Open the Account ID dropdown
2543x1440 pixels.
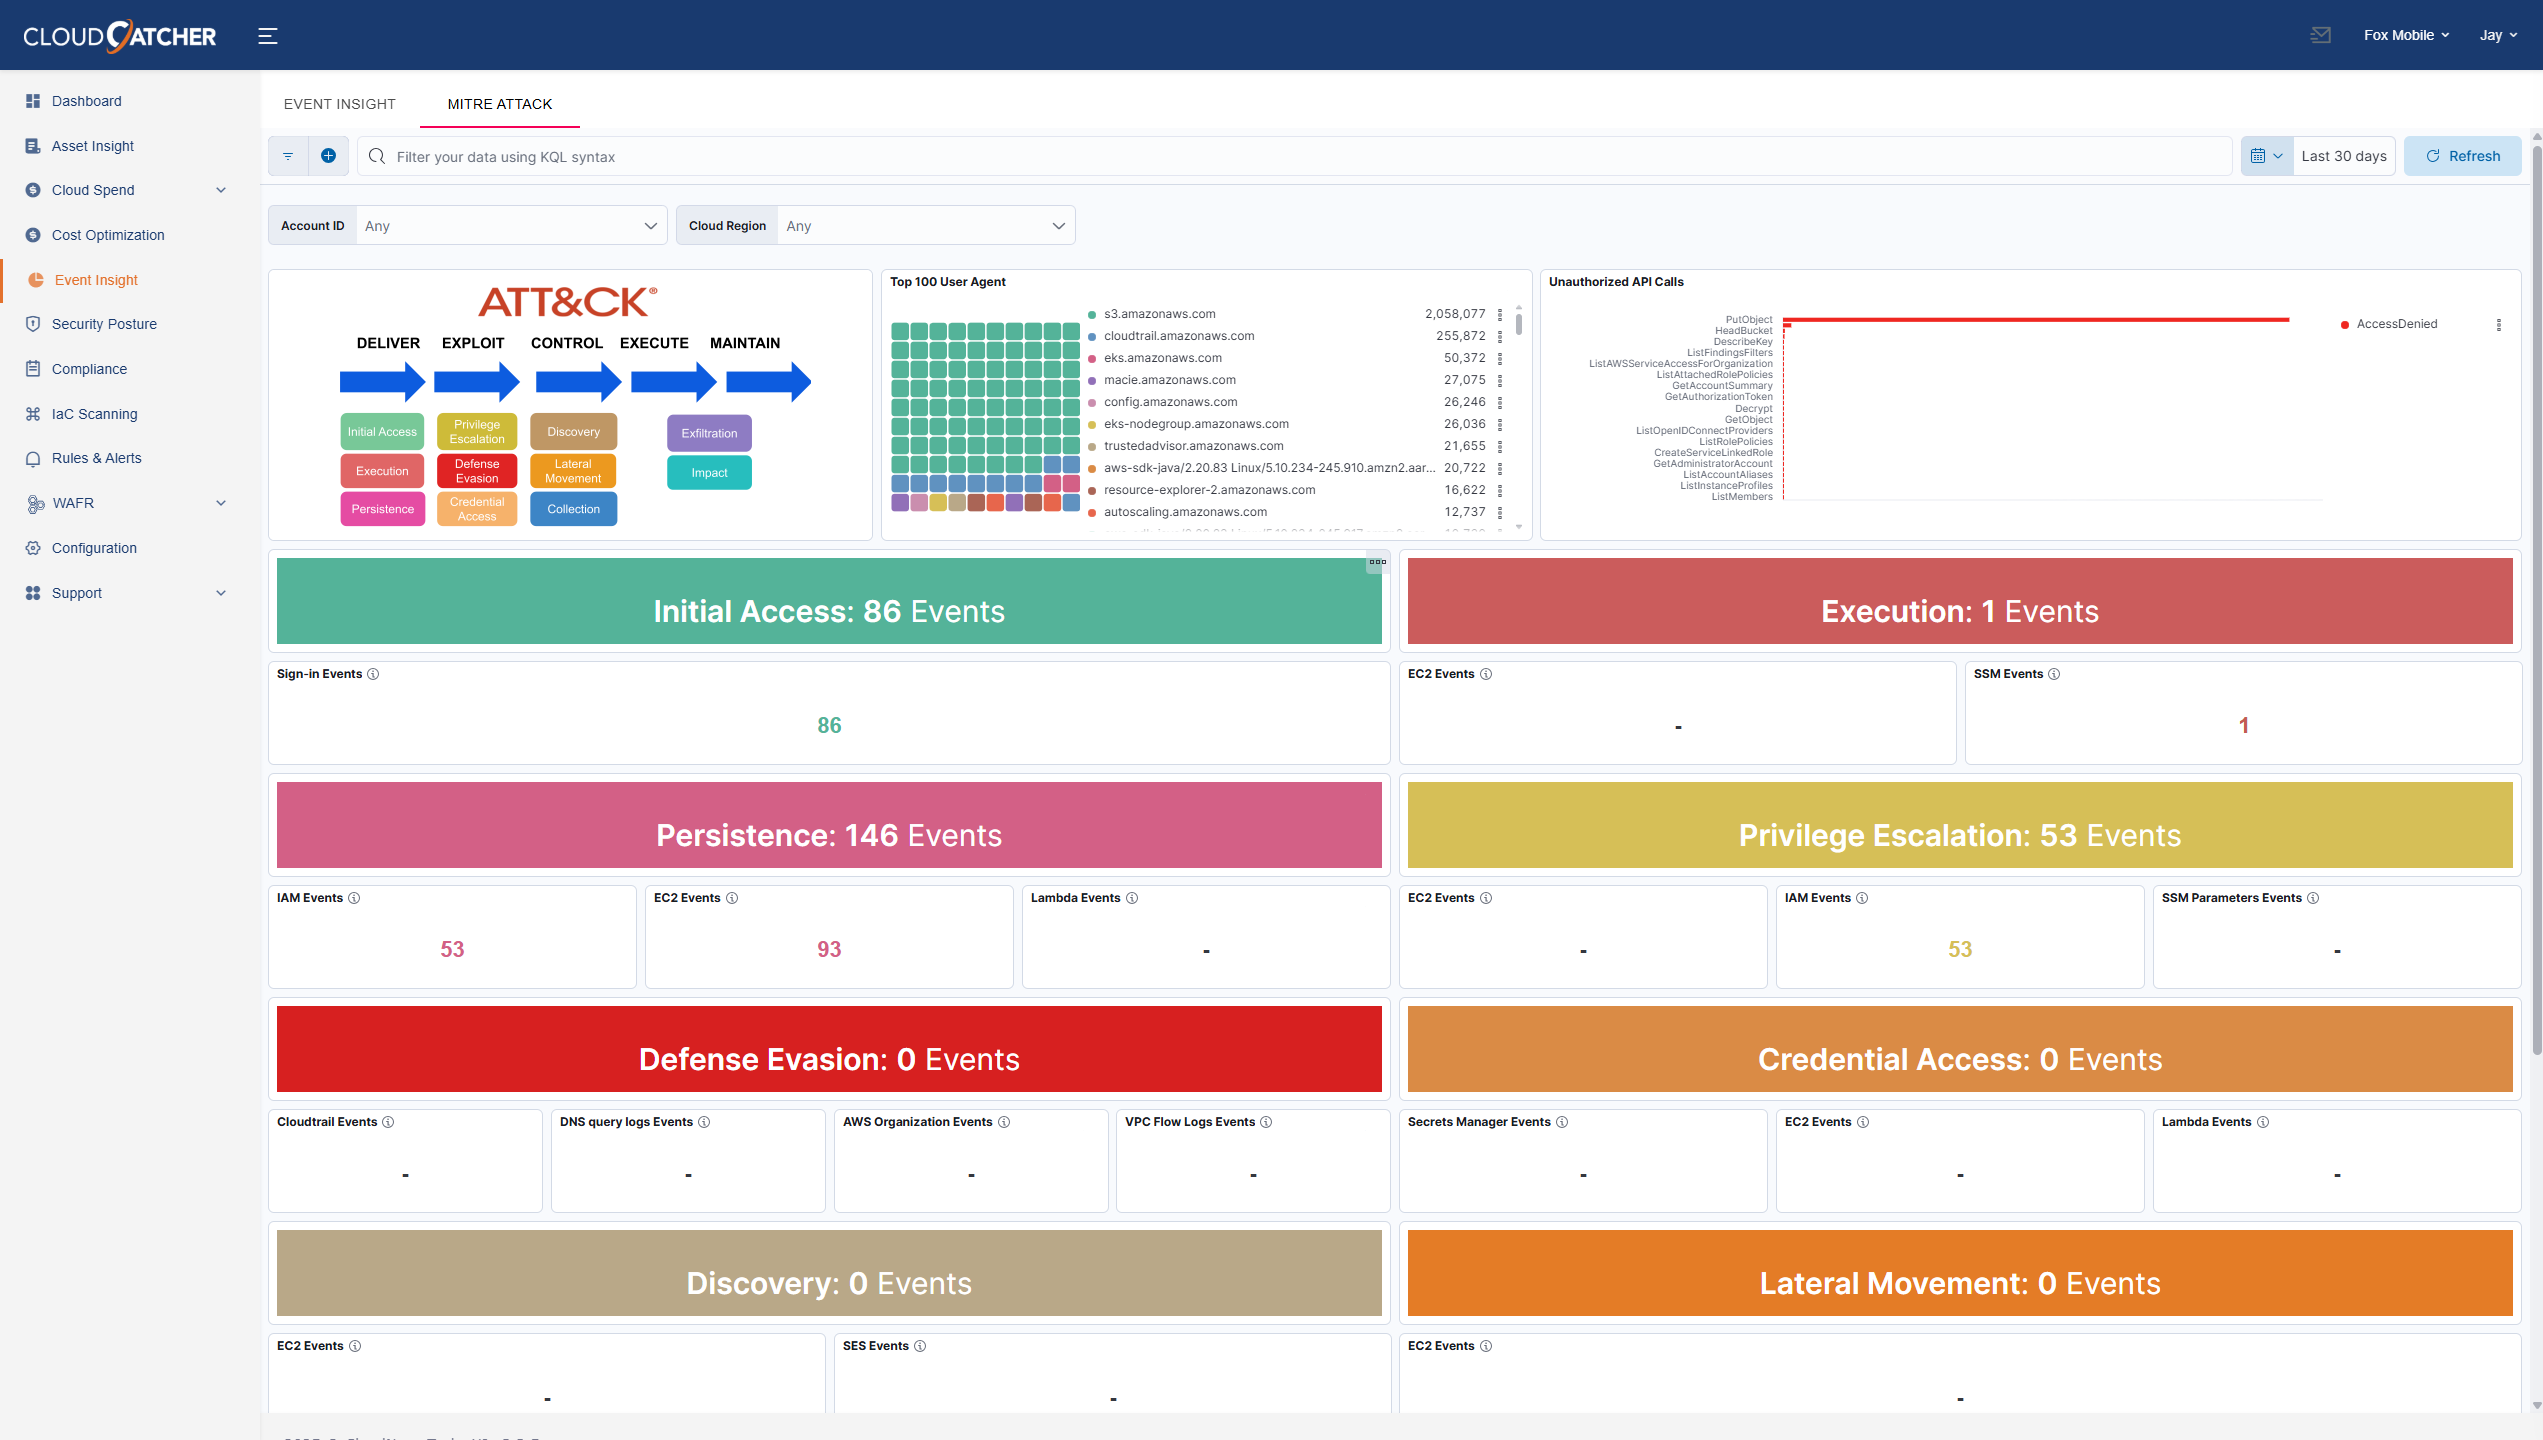click(x=511, y=226)
